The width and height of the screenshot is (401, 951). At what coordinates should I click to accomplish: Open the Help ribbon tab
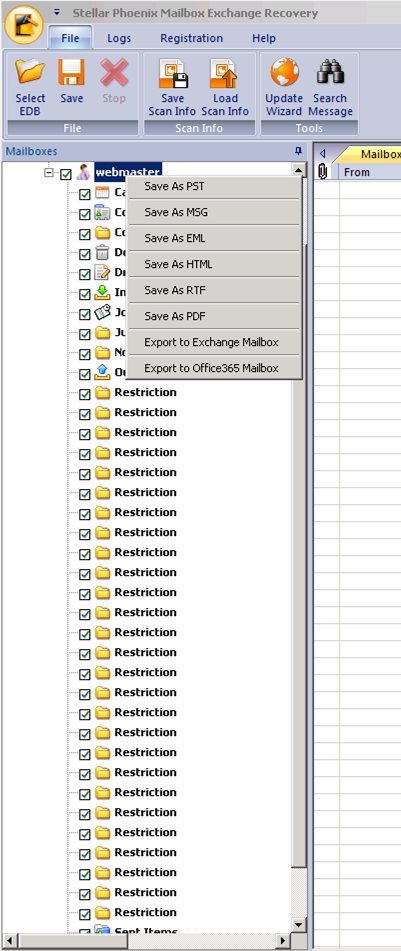pyautogui.click(x=264, y=38)
